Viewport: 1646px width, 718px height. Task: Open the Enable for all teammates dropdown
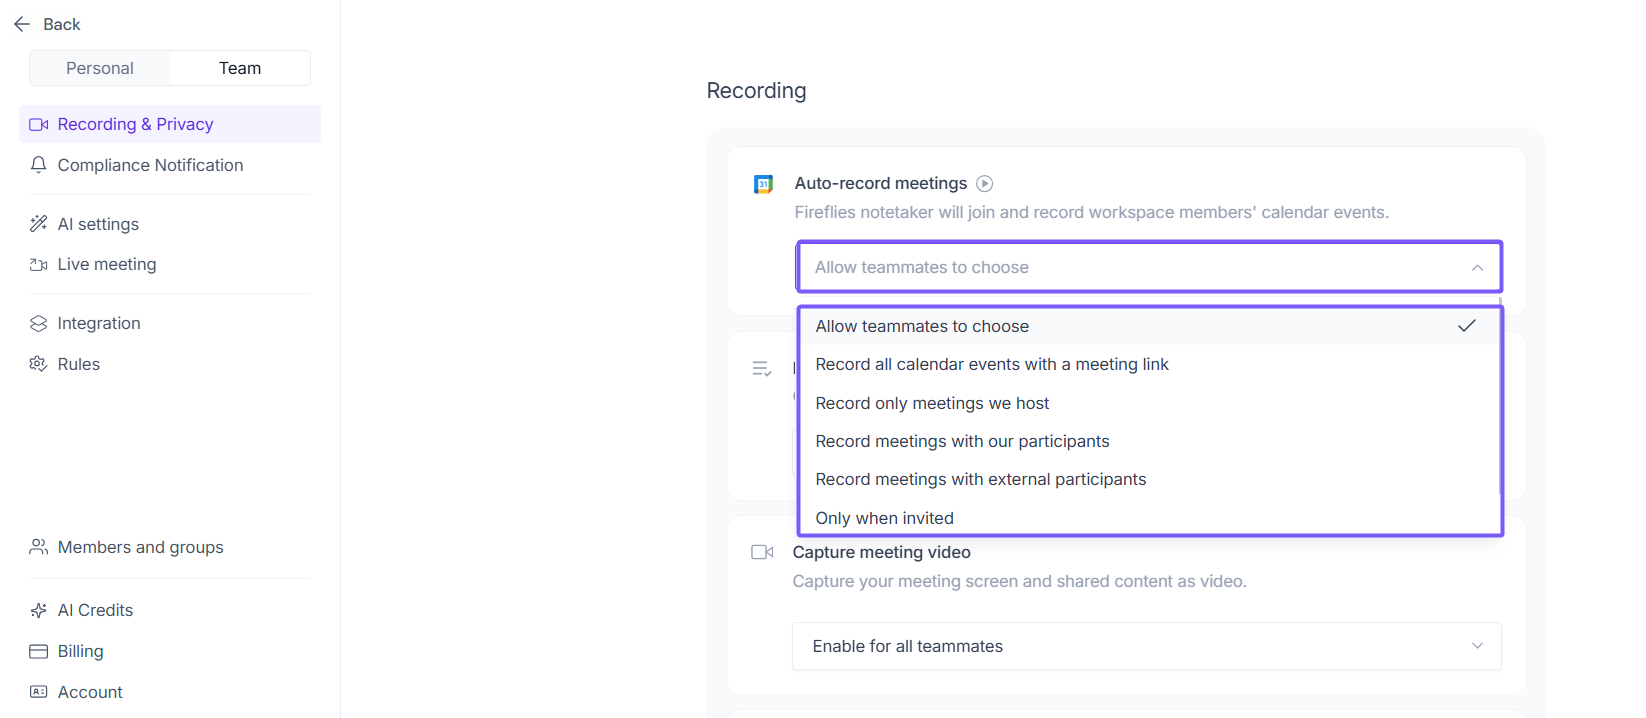(x=1146, y=646)
